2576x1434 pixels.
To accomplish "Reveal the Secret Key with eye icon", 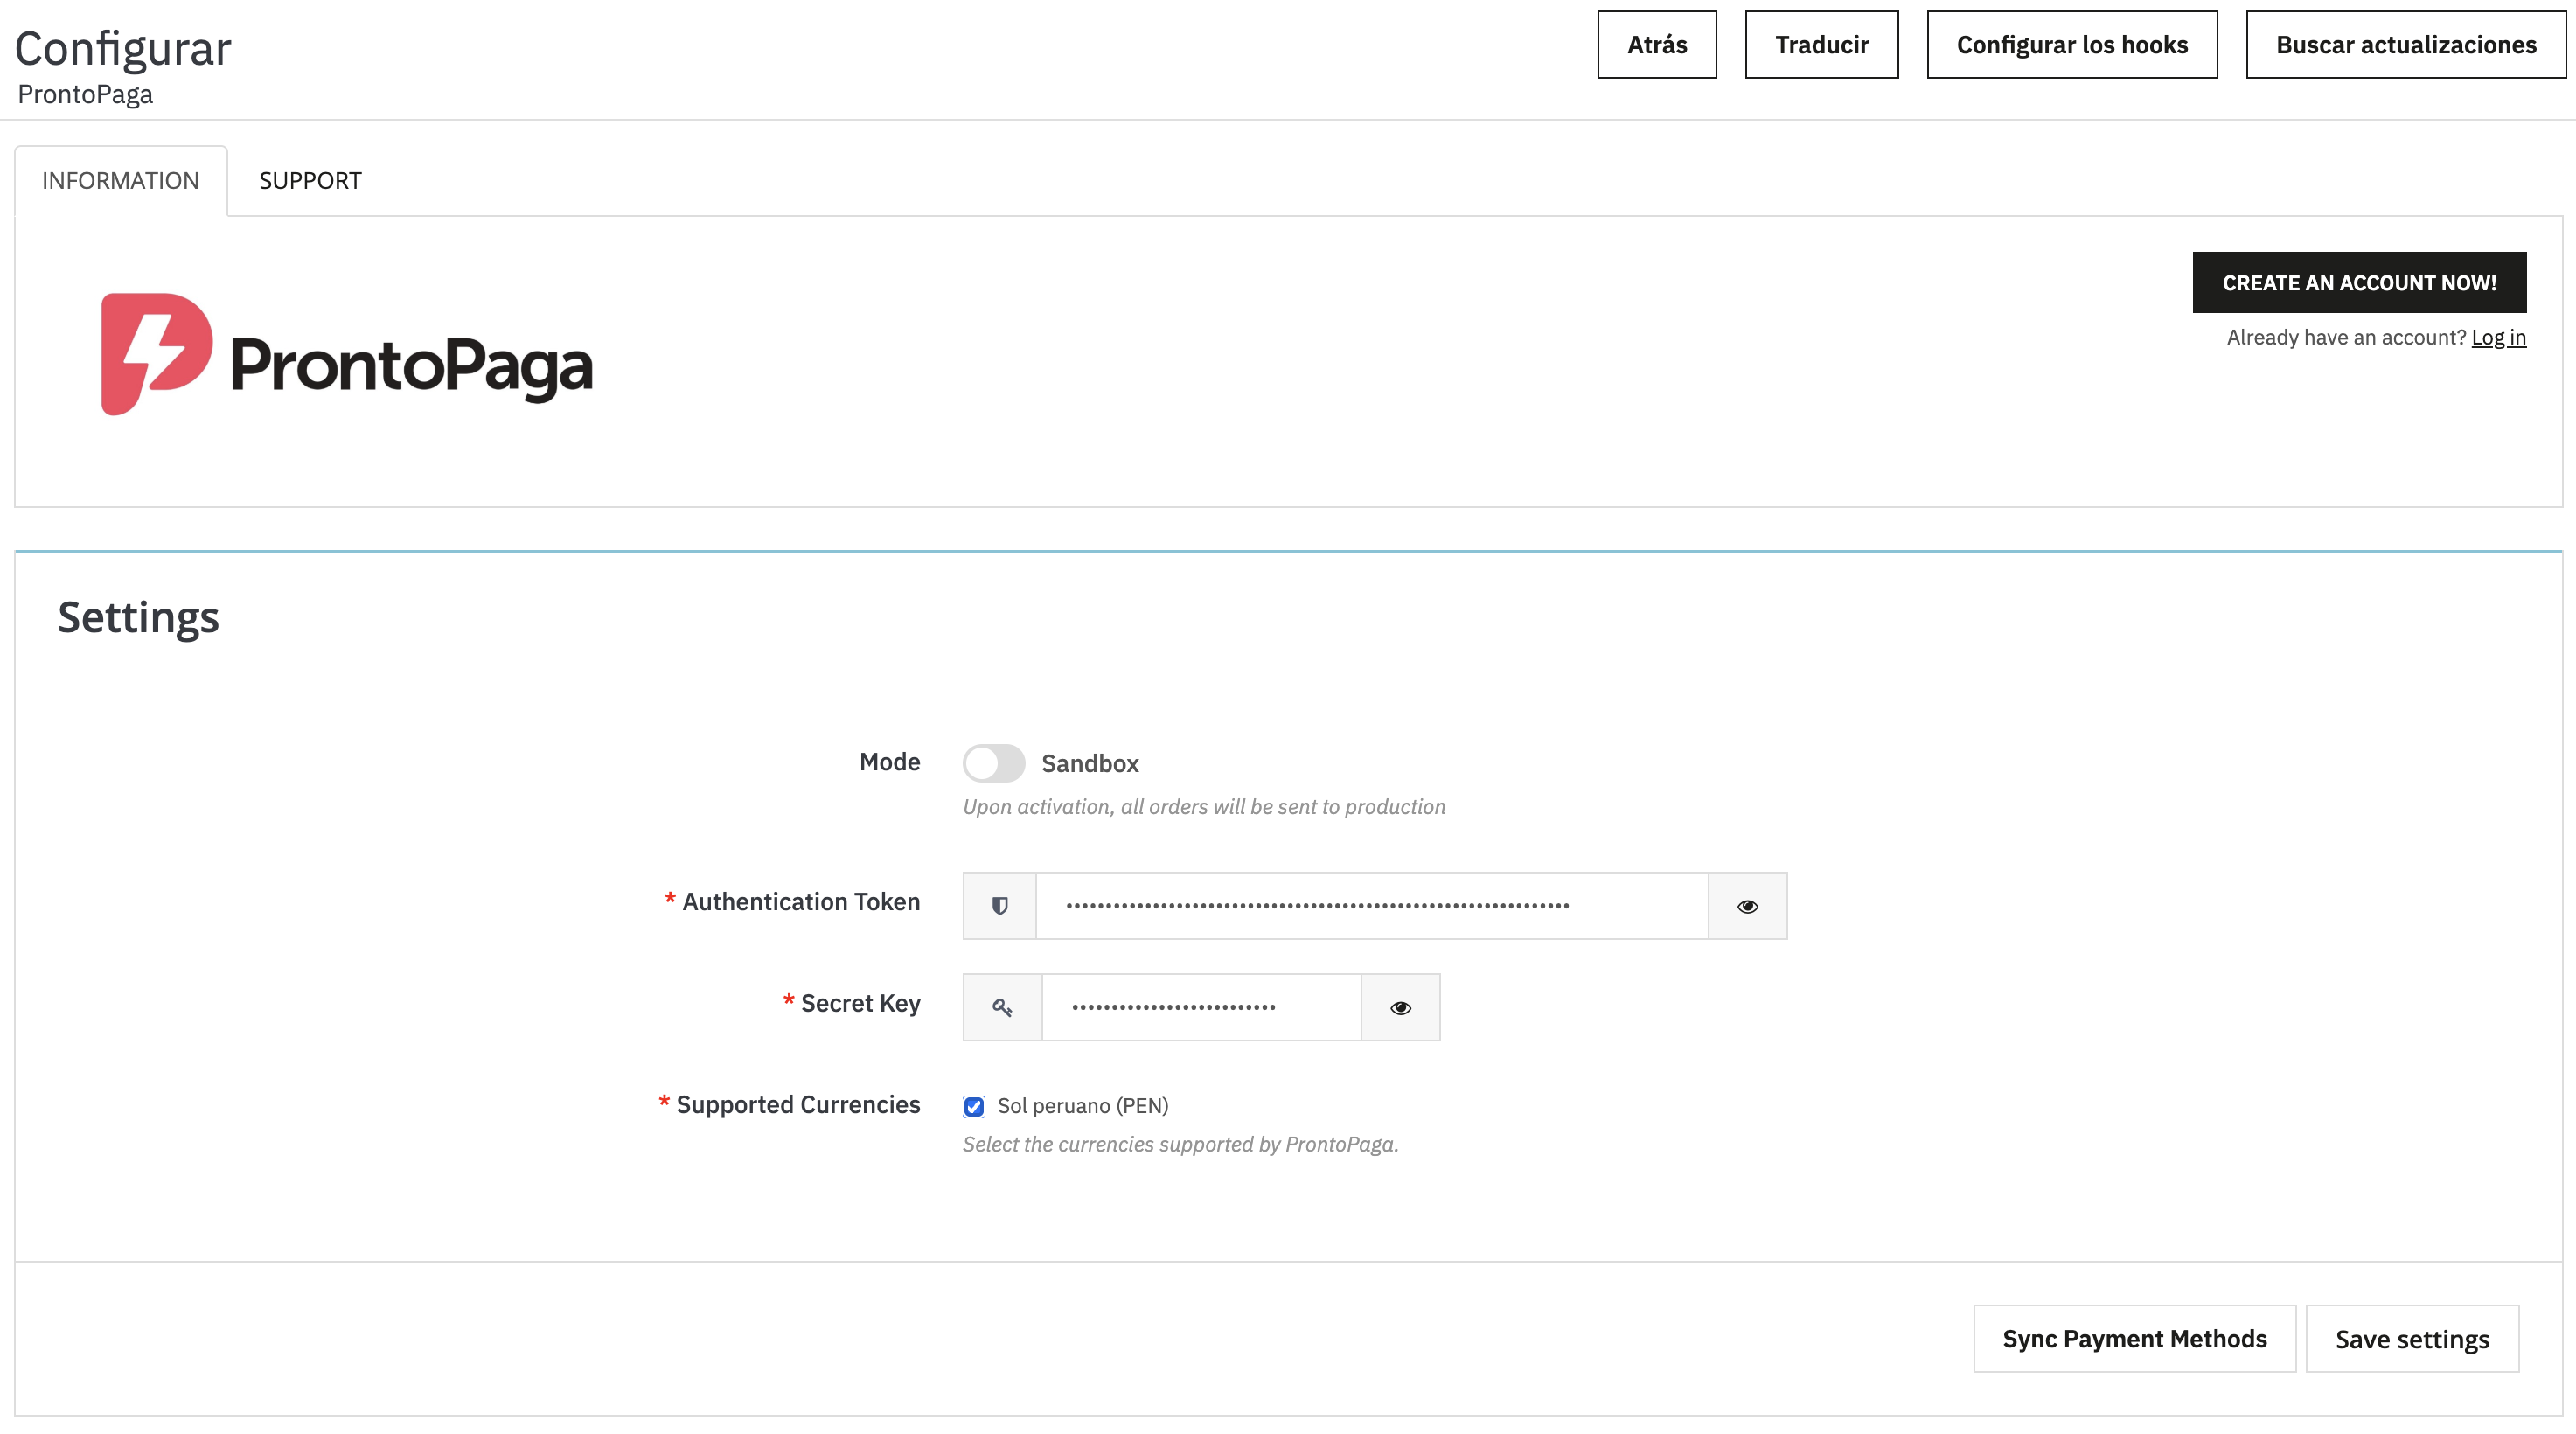I will [x=1400, y=1007].
